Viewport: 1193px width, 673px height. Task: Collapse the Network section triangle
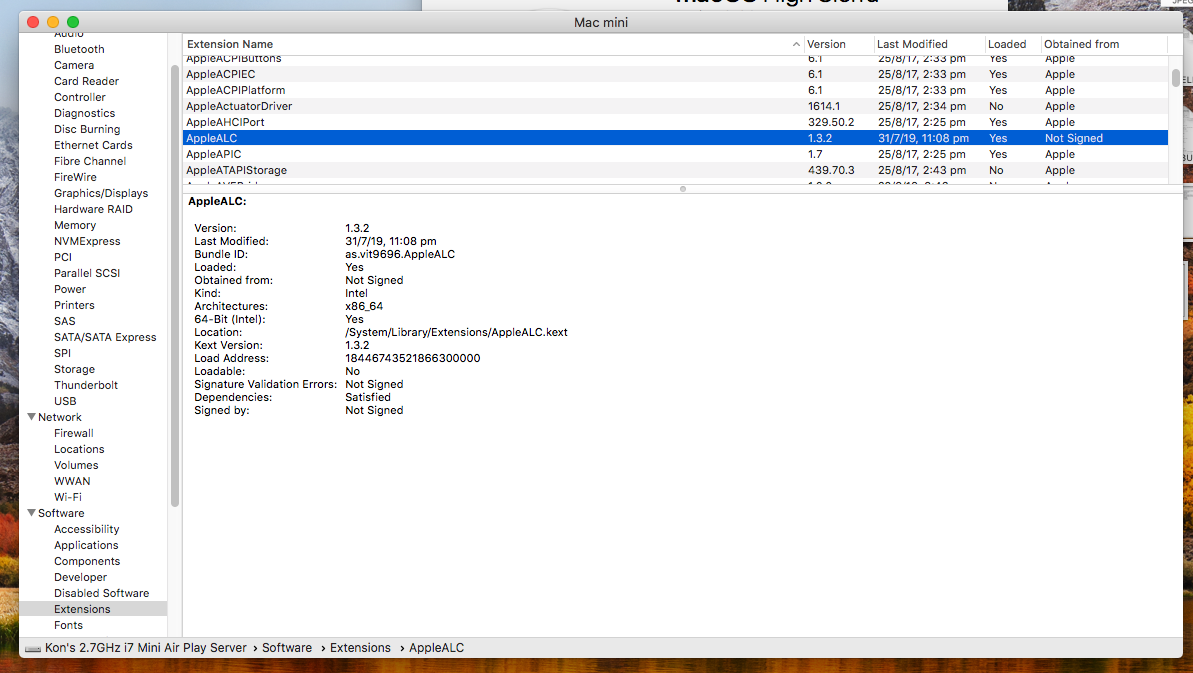tap(31, 417)
